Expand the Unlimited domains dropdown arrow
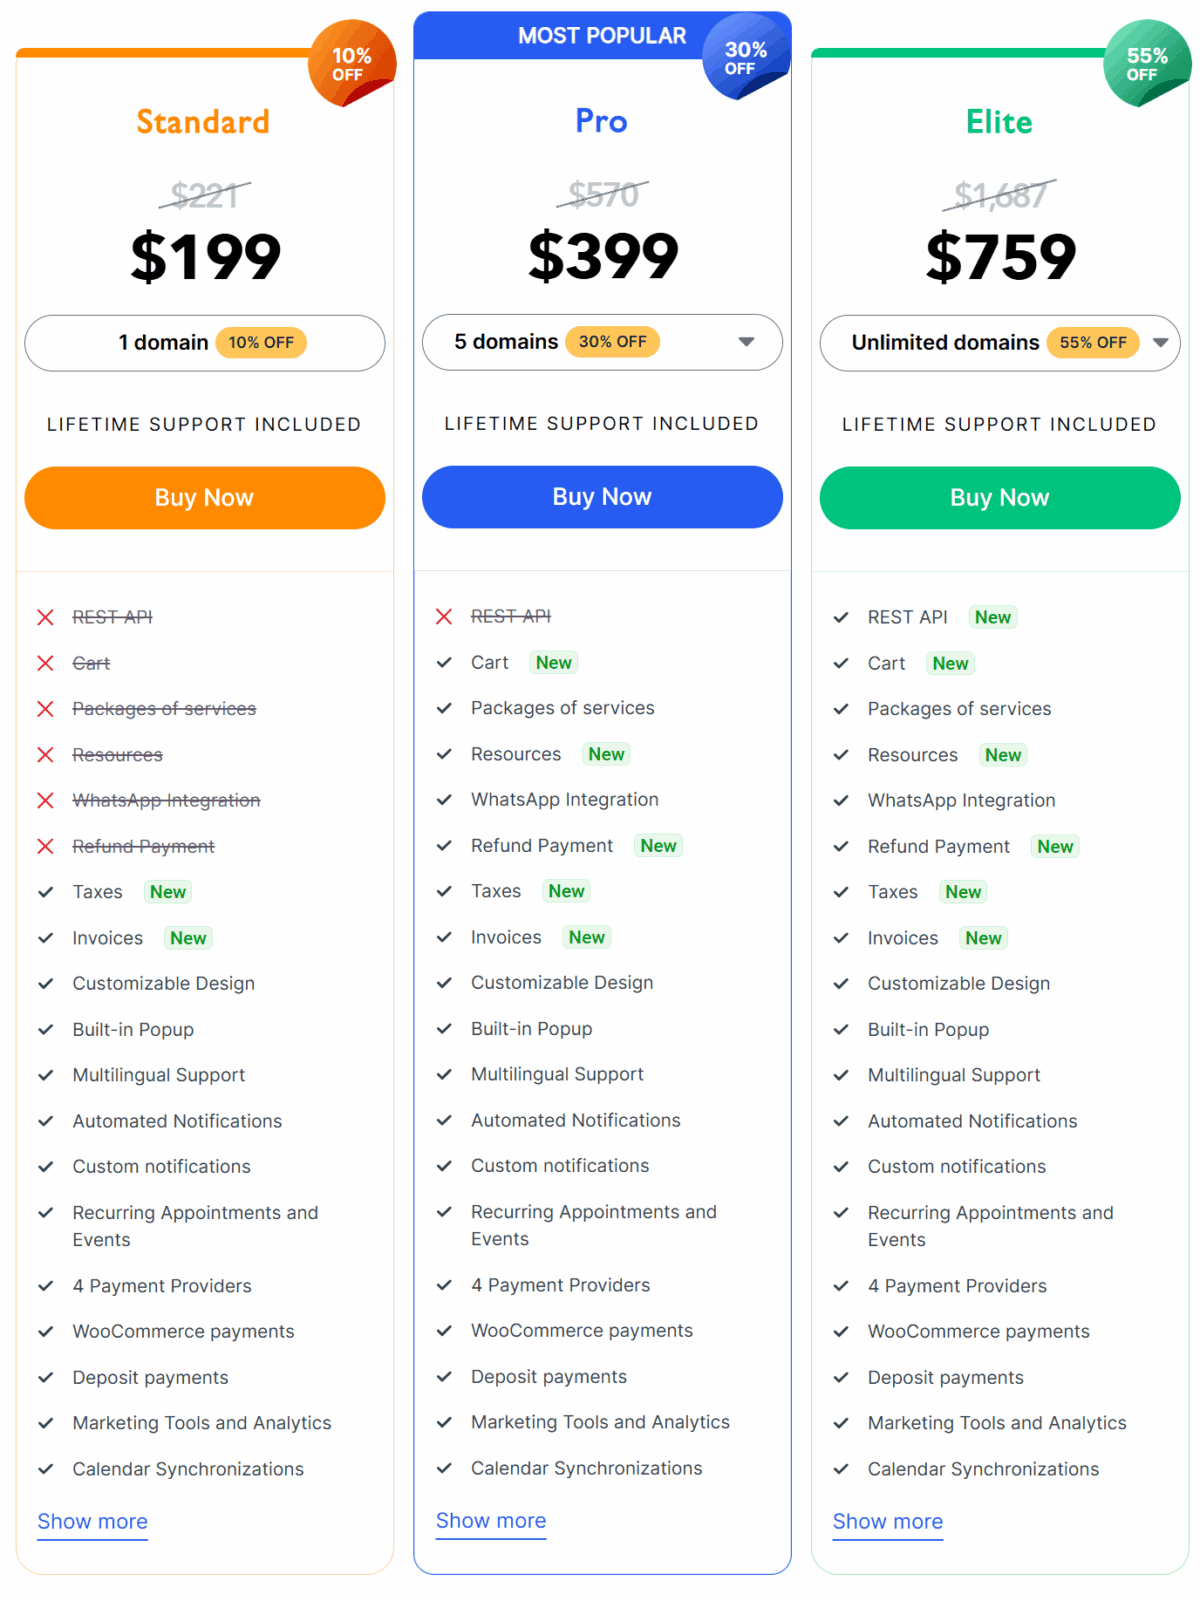1200x1601 pixels. [1160, 342]
